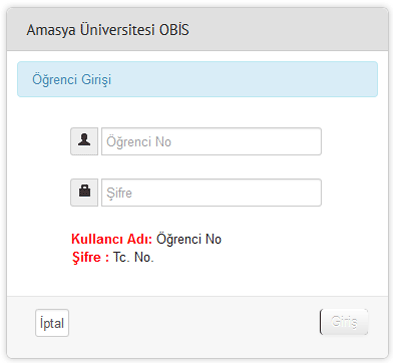Click blank white area below Tc. No. text
Screen dimensions: 393x363
pyautogui.click(x=197, y=280)
